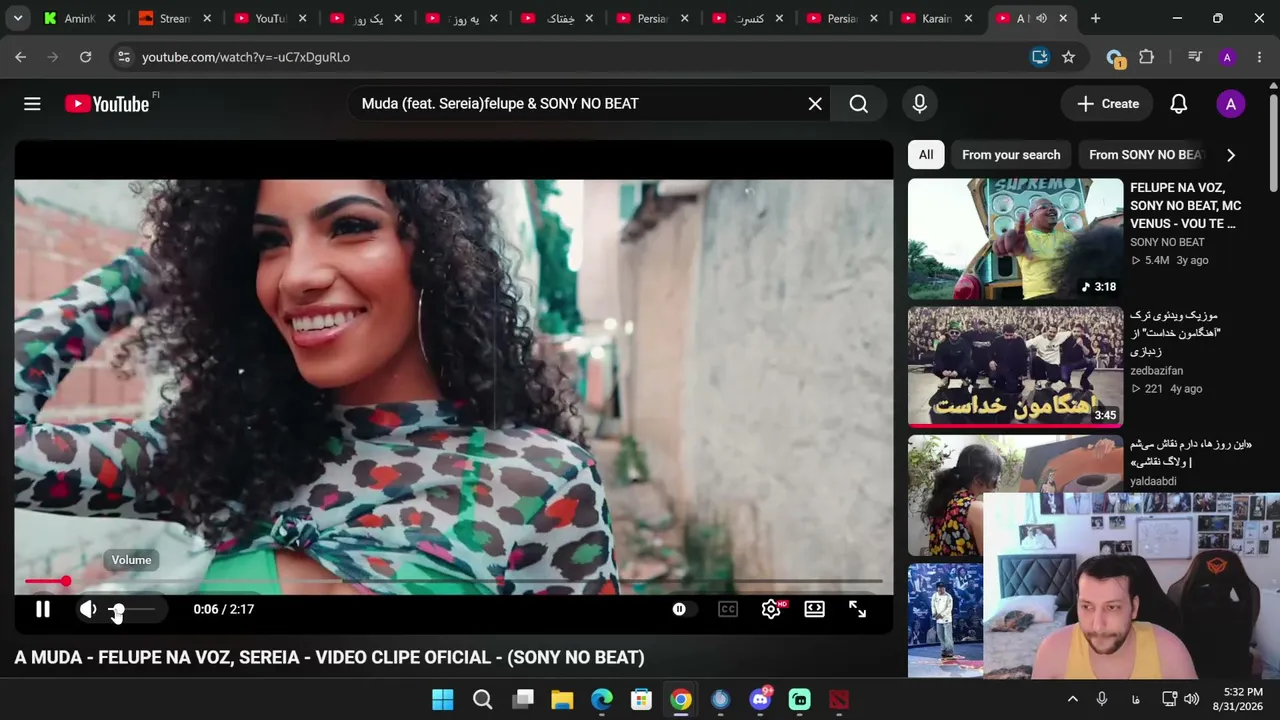Open File Explorer from the taskbar
This screenshot has height=720, width=1280.
[562, 699]
